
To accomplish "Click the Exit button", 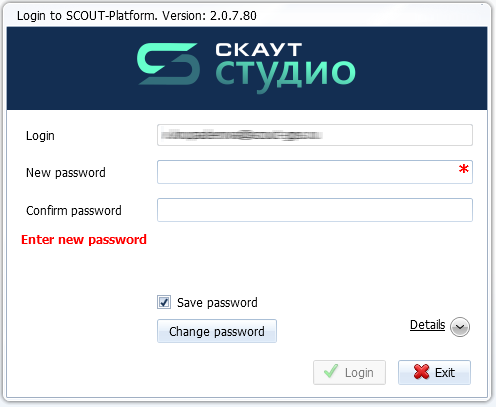I will click(x=434, y=372).
